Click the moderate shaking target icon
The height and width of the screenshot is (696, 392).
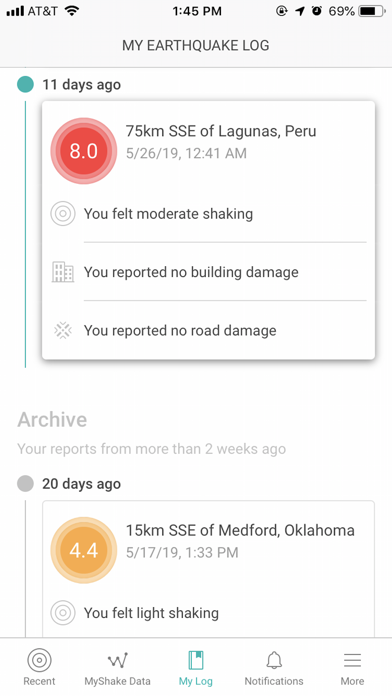click(x=63, y=214)
